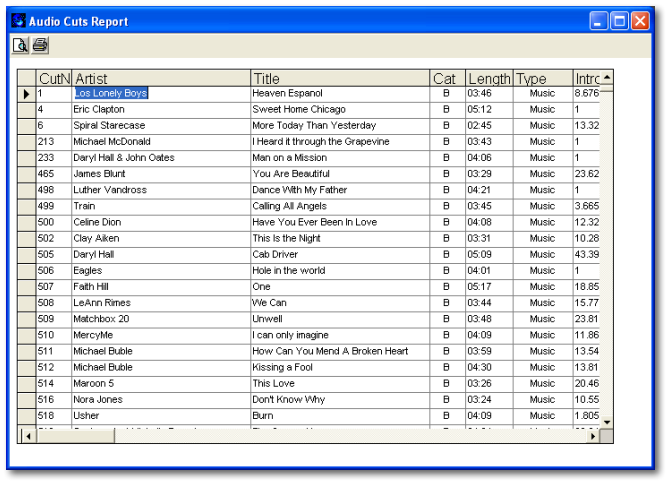Open print preview from the toolbar
Viewport: 669px width, 484px height.
click(x=20, y=45)
